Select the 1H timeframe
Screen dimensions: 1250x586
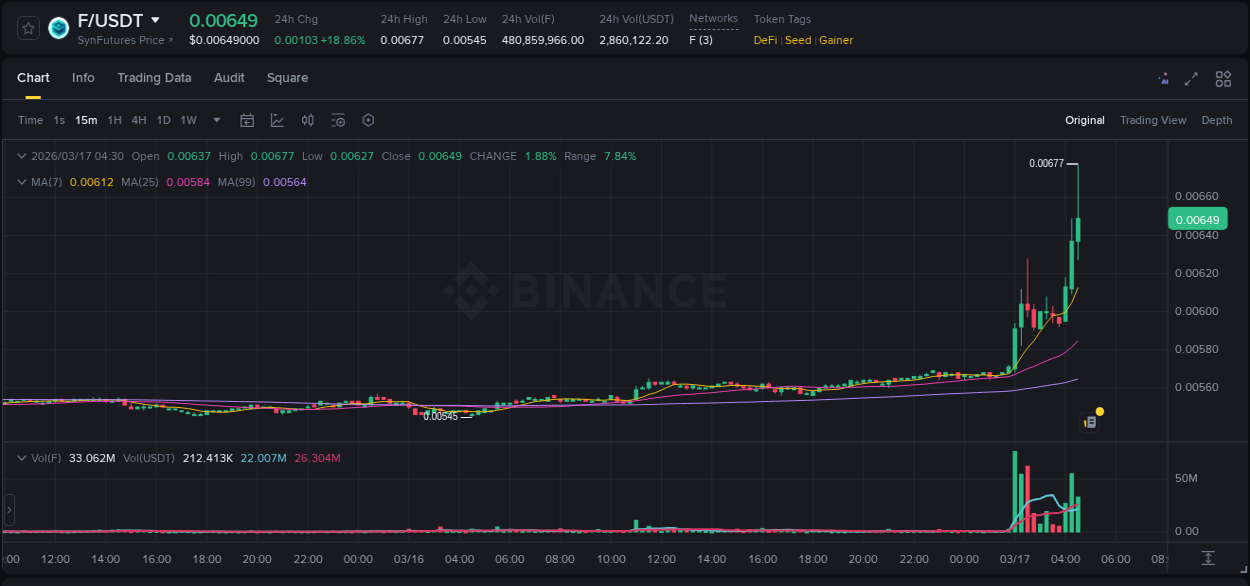pos(115,120)
